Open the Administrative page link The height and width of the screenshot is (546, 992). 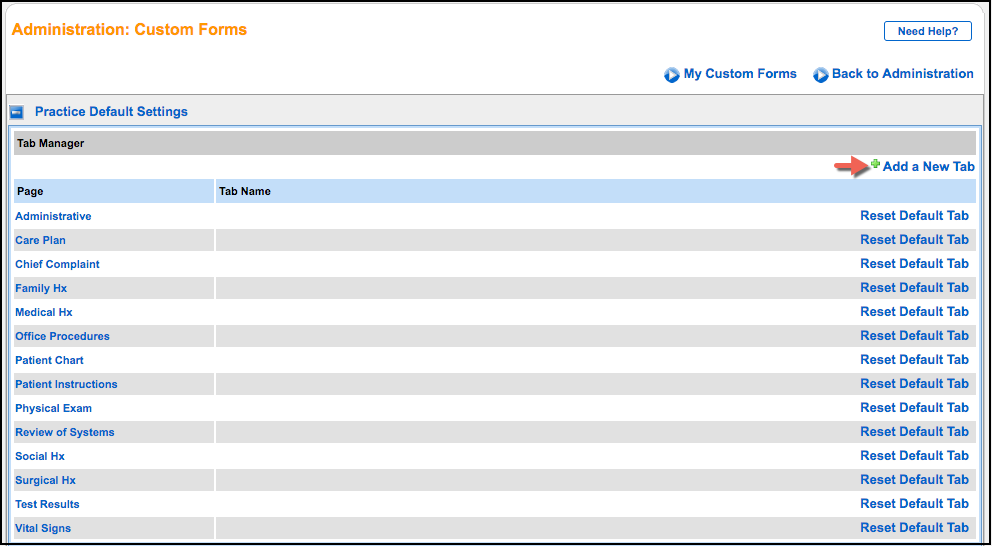(53, 216)
